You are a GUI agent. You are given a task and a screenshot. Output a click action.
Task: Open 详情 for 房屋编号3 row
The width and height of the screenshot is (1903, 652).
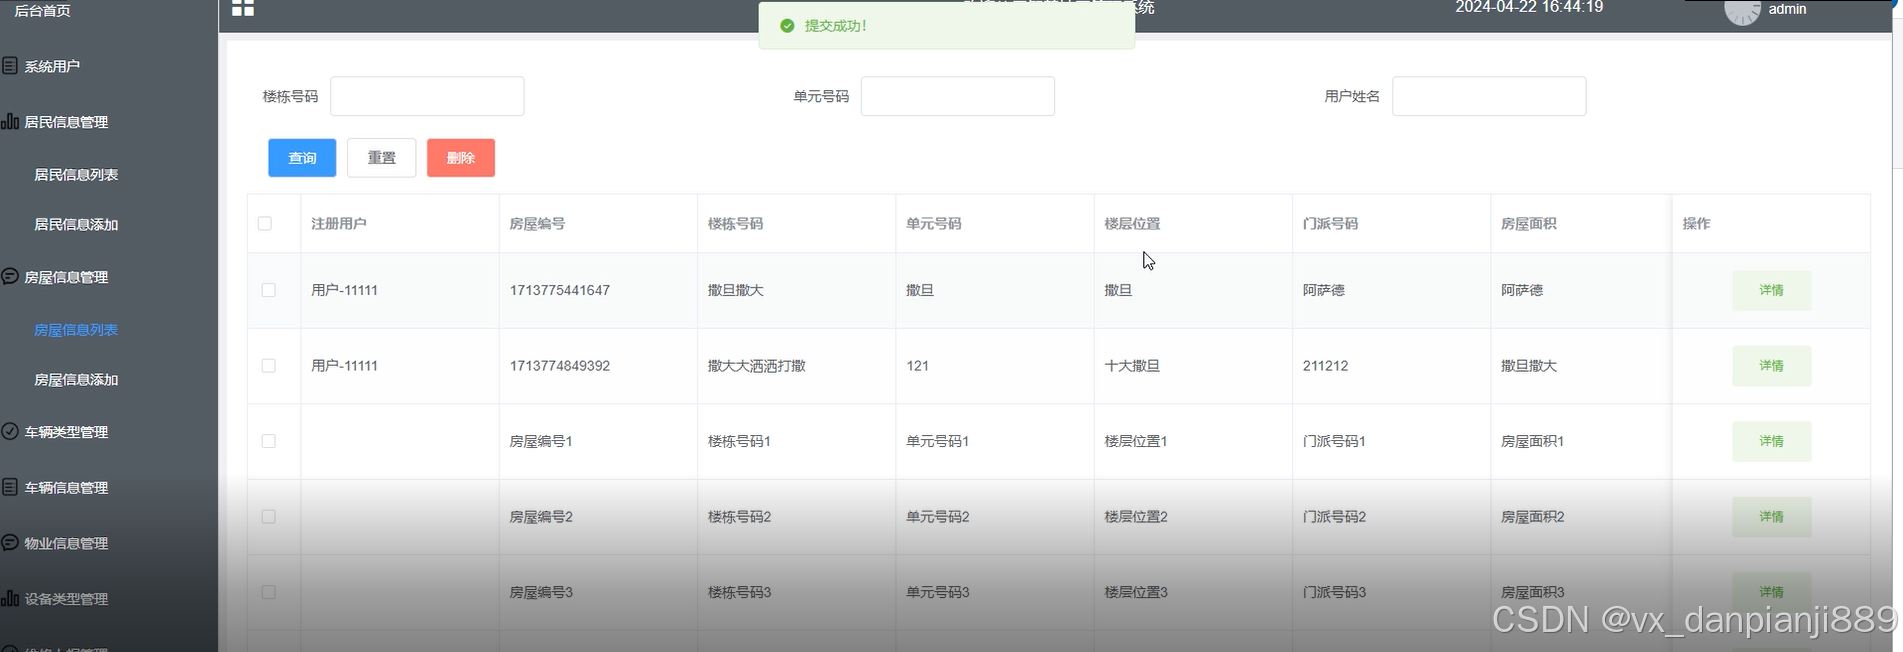point(1771,592)
